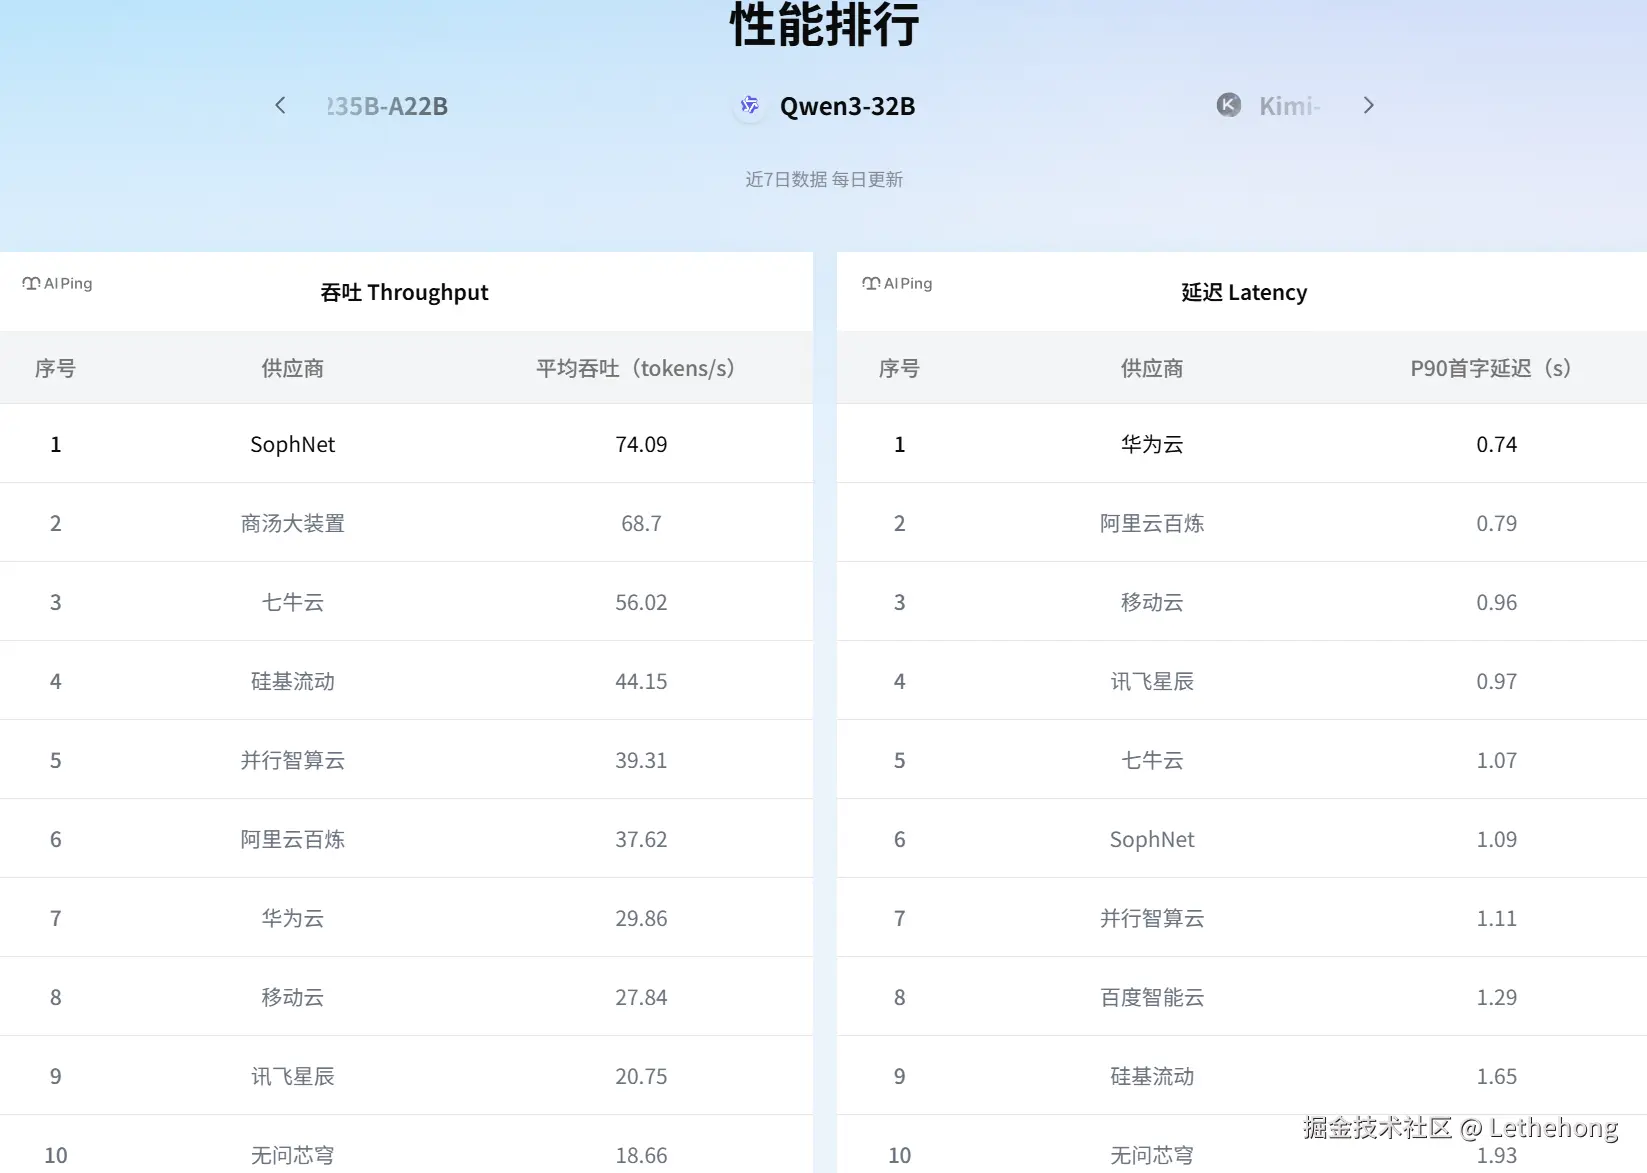Click the 吞吐 Throughput panel title
This screenshot has height=1173, width=1647.
tap(404, 292)
